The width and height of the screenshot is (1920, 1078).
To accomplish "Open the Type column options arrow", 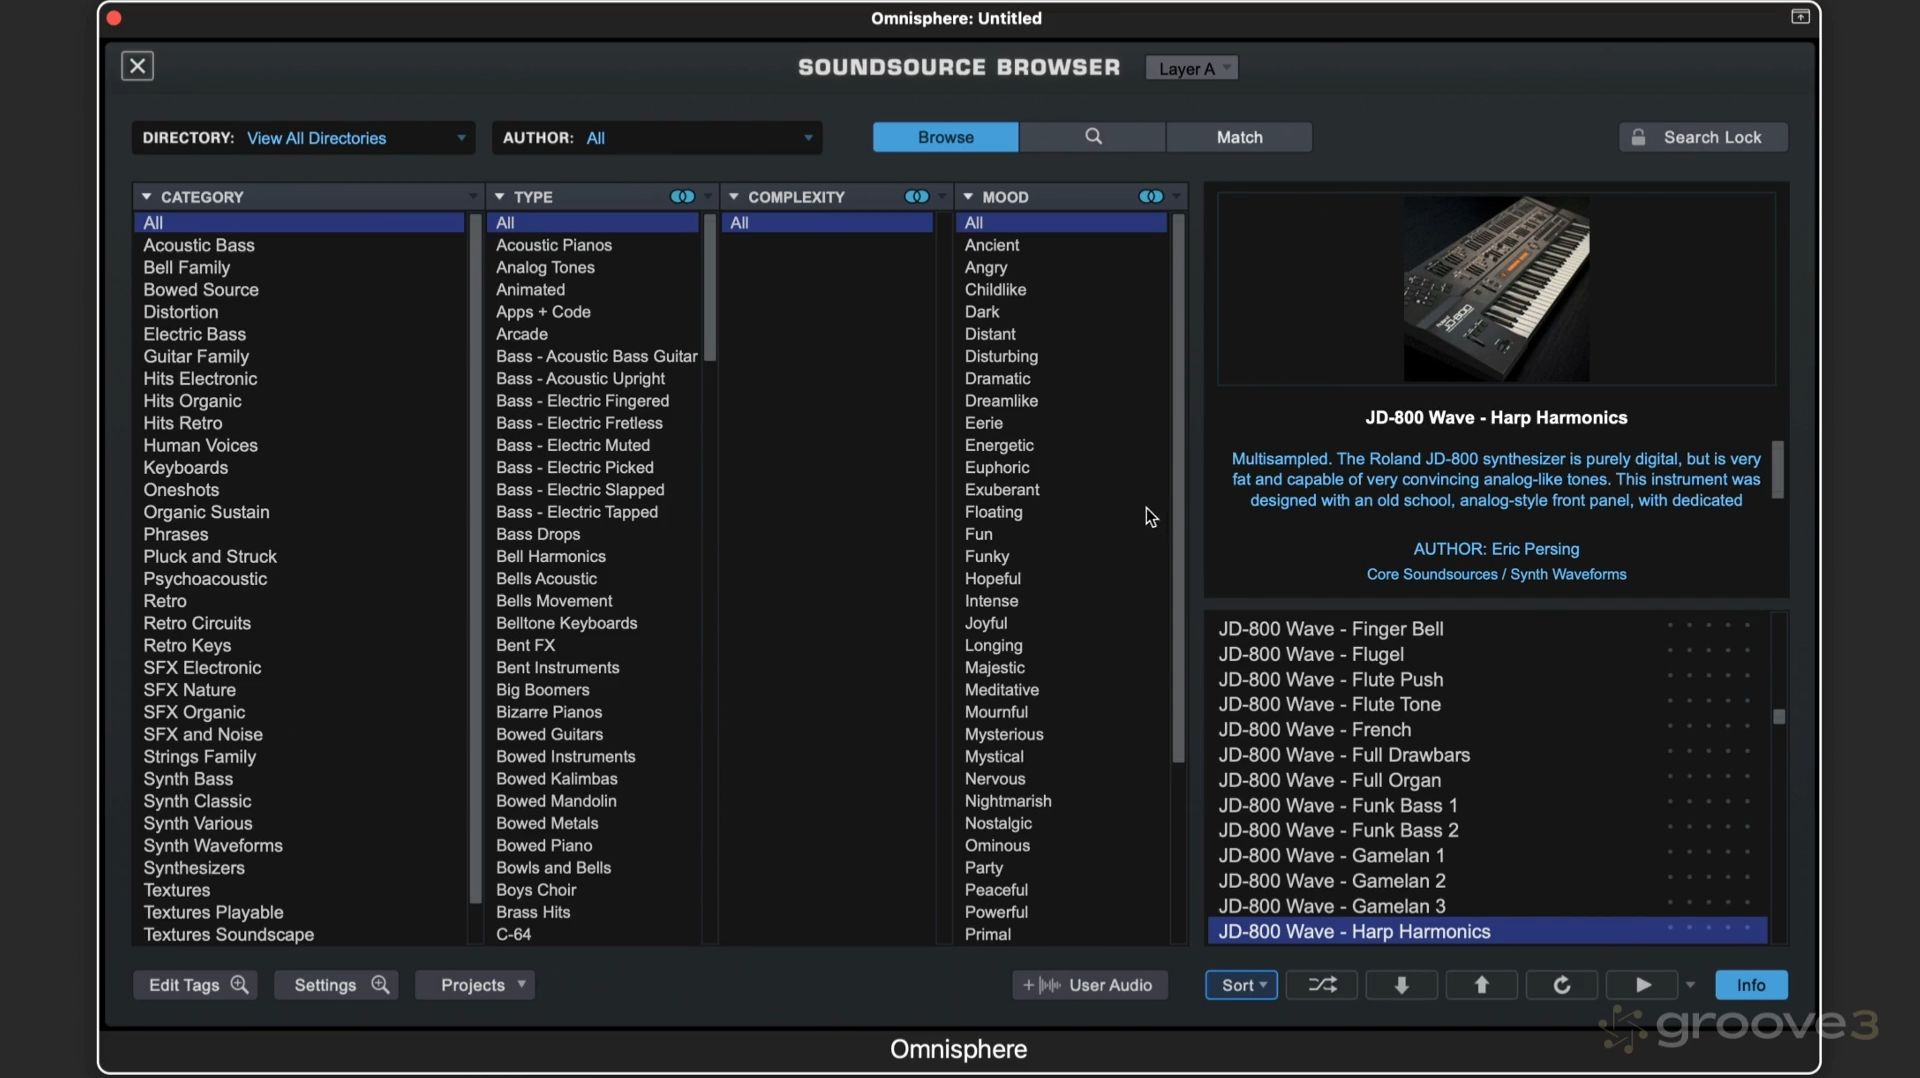I will pos(708,197).
